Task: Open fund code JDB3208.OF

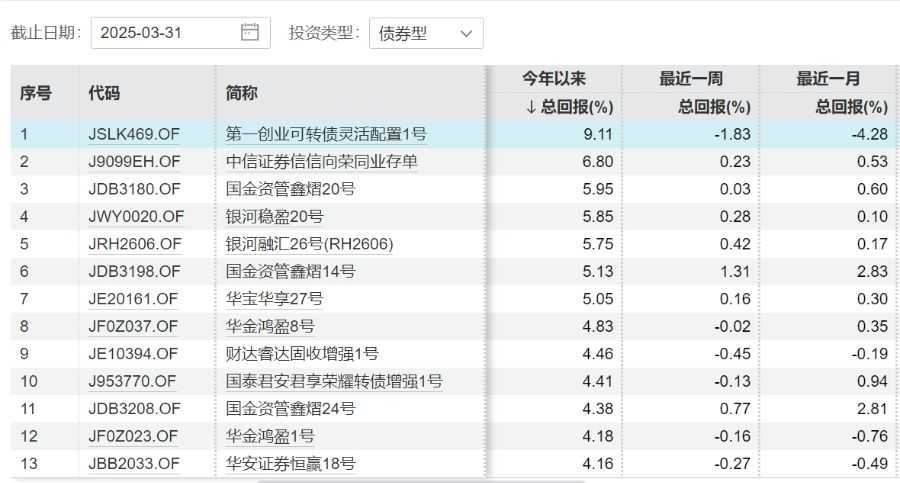Action: coord(134,409)
